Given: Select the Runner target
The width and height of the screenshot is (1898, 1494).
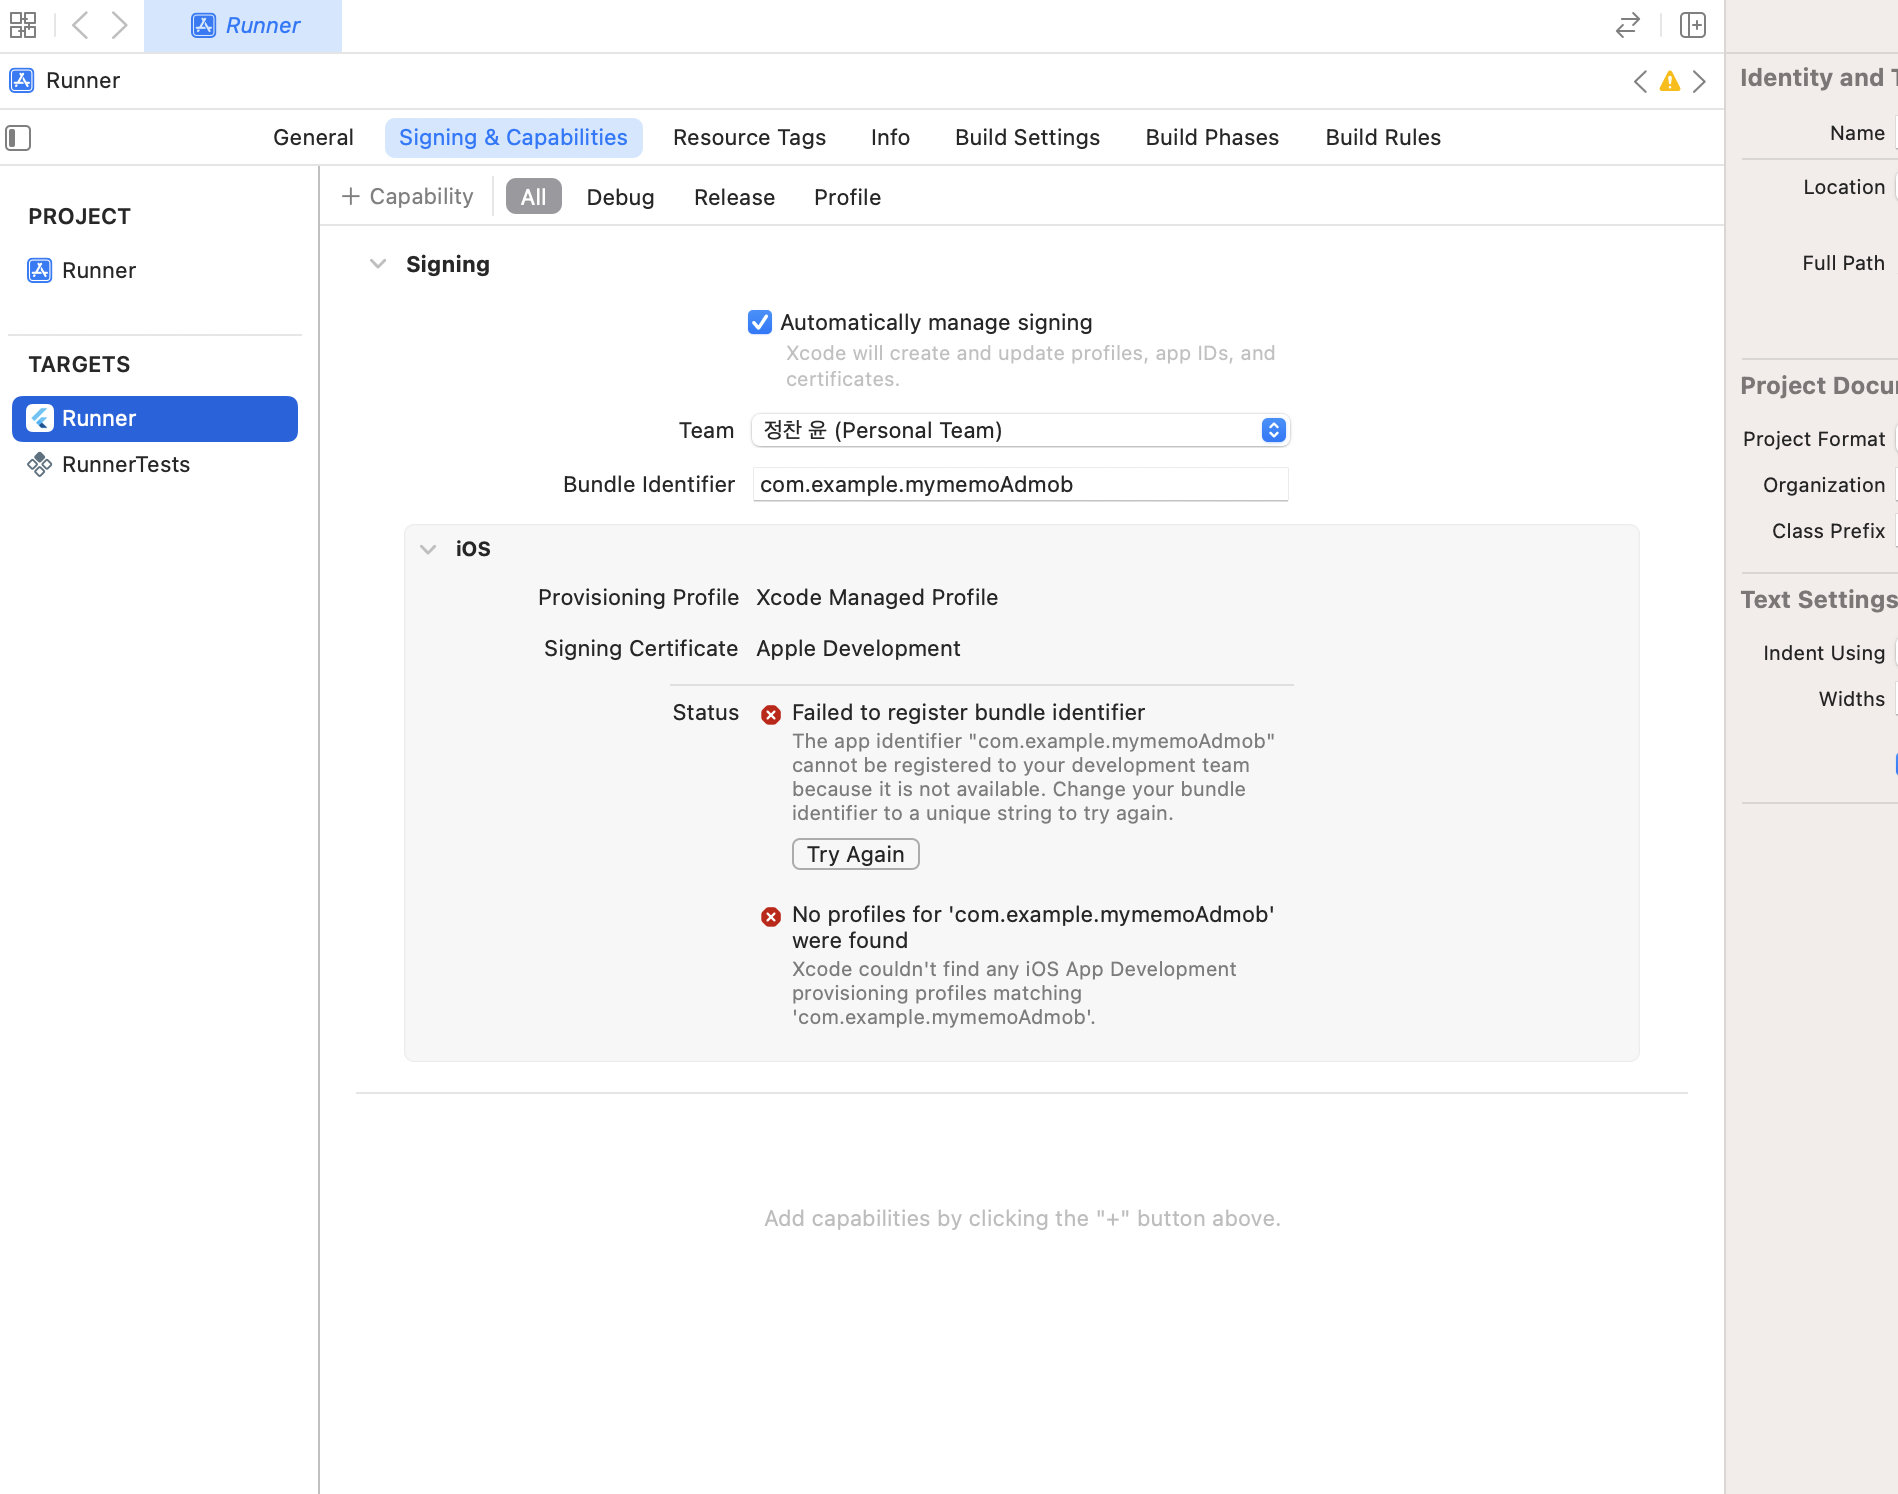Looking at the screenshot, I should (x=155, y=418).
